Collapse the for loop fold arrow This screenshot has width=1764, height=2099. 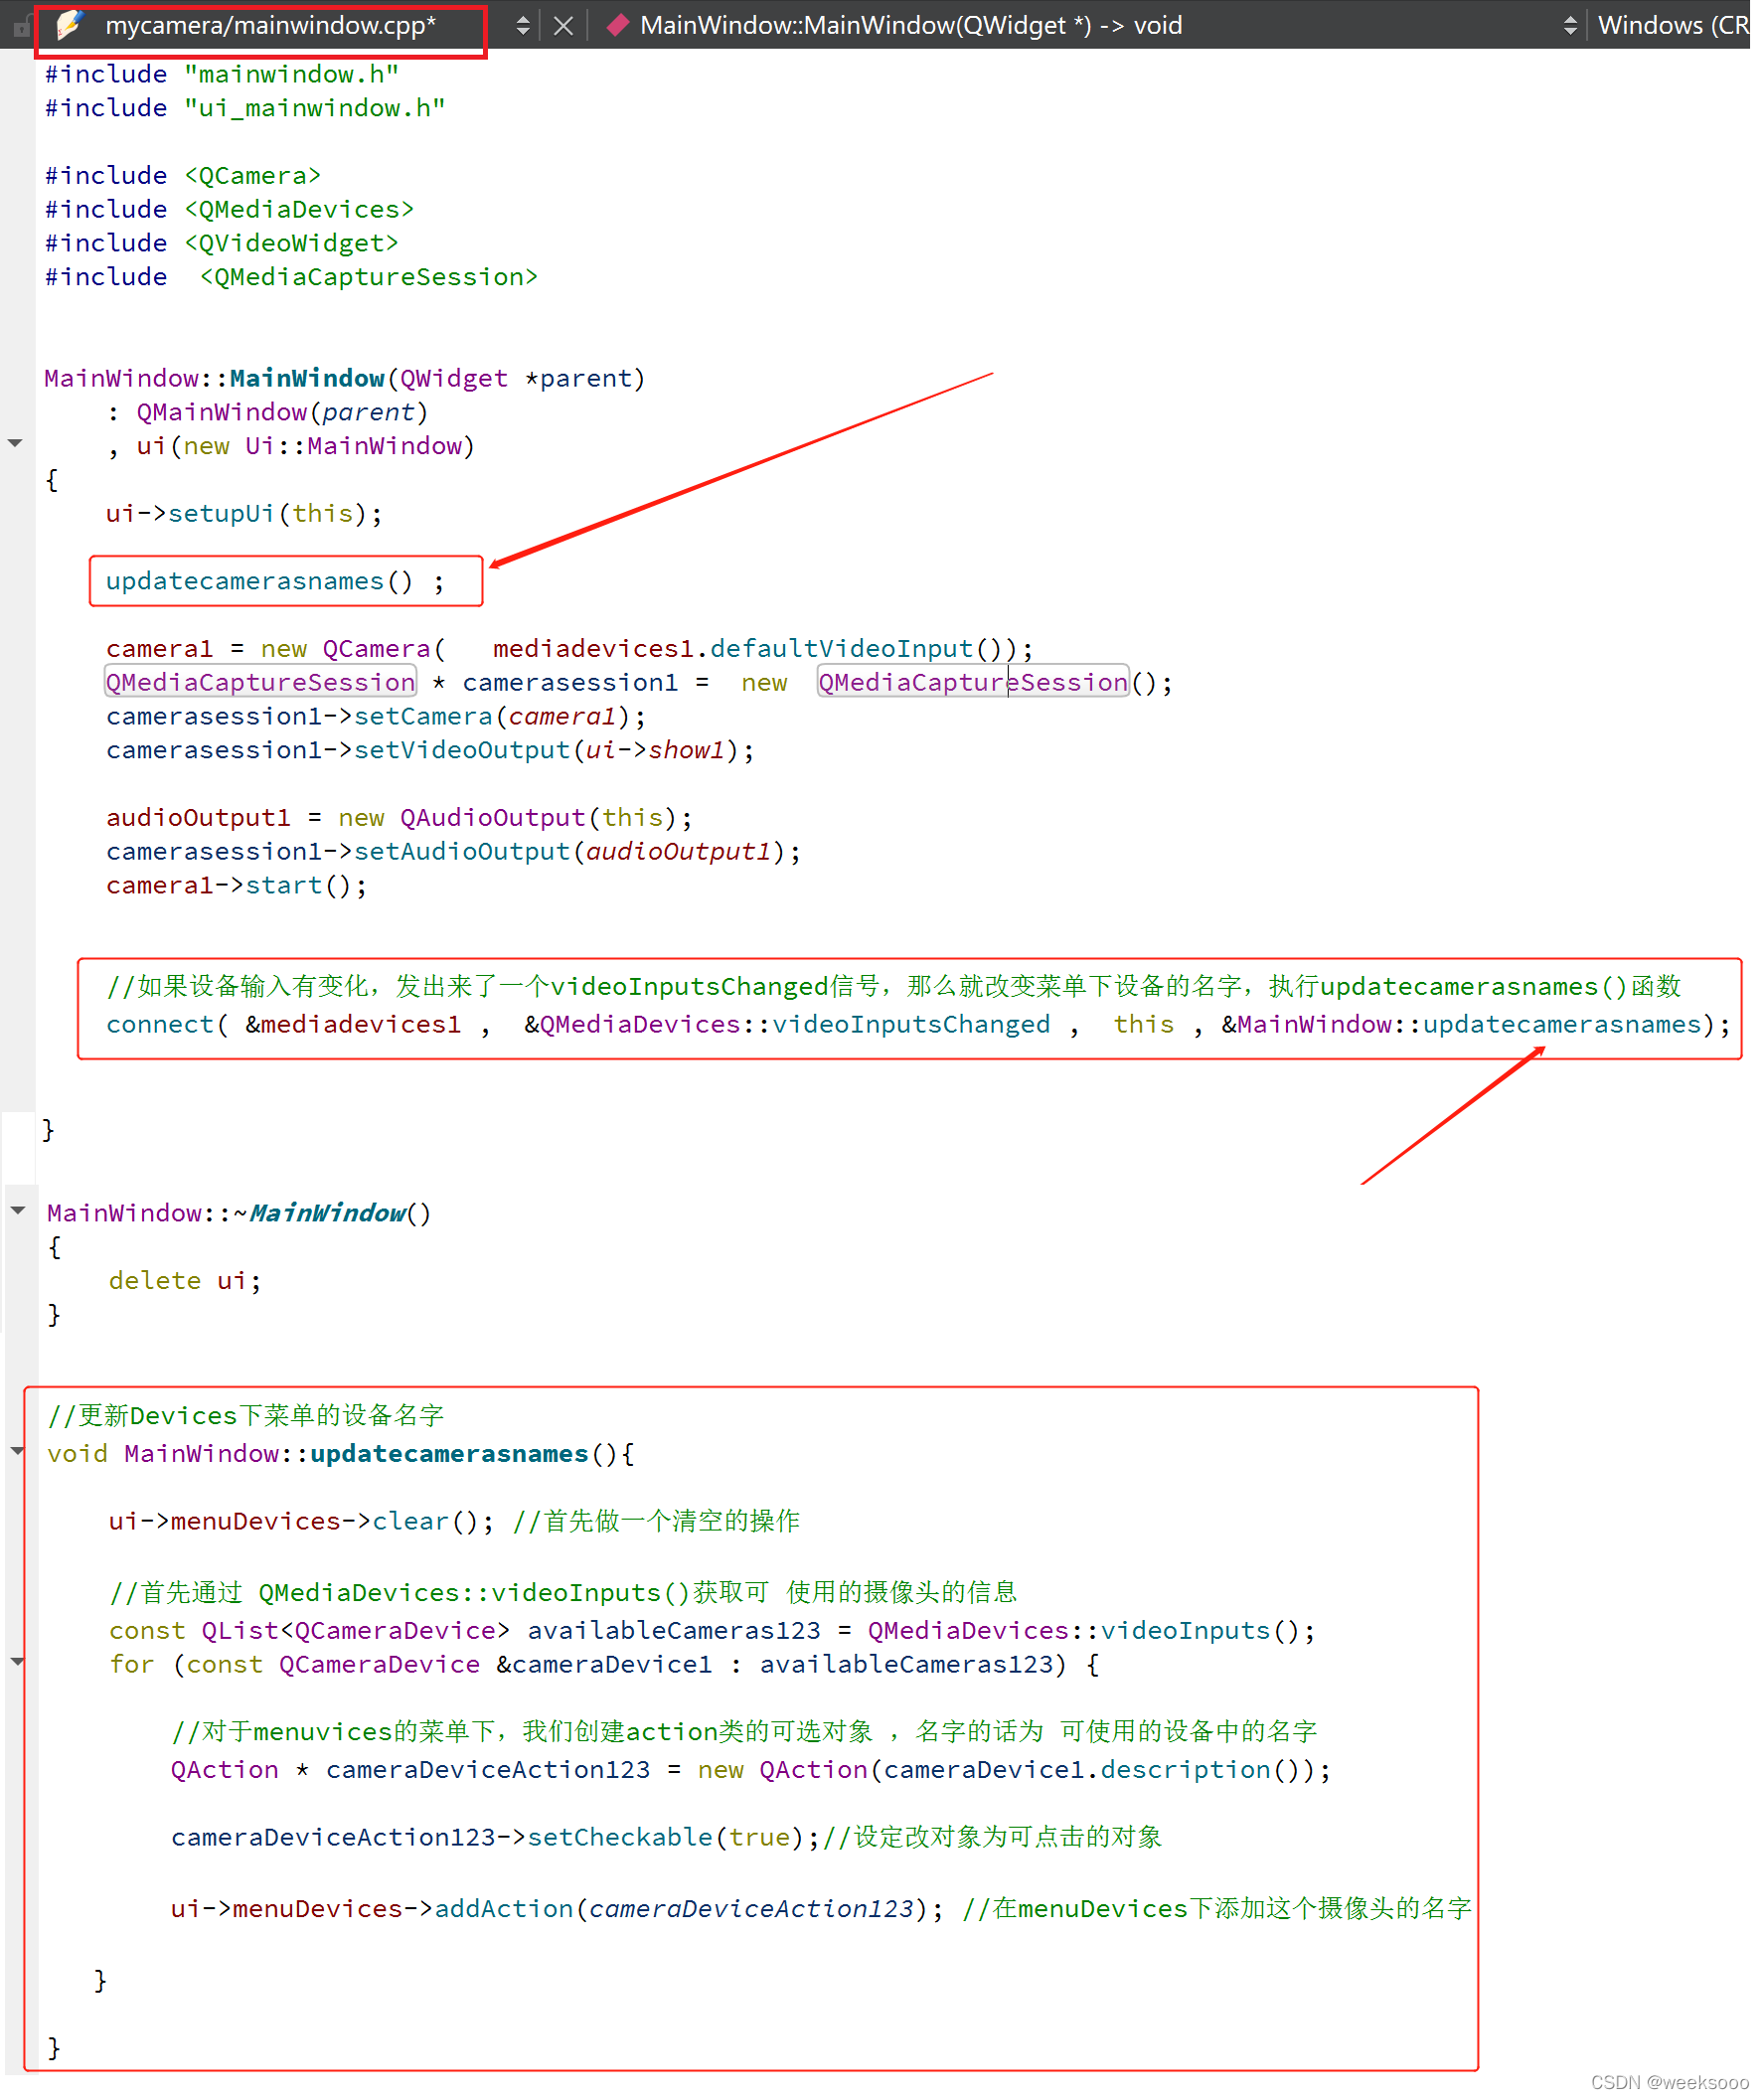click(x=17, y=1662)
